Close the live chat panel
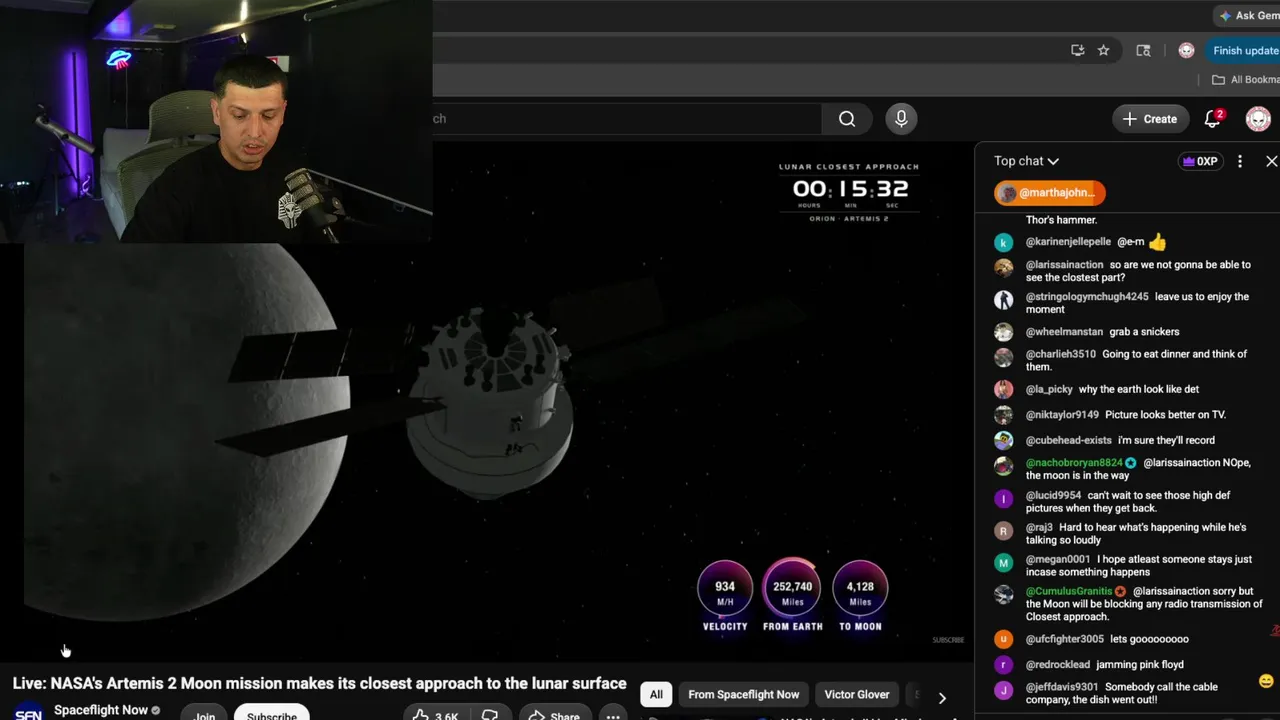 coord(1271,161)
